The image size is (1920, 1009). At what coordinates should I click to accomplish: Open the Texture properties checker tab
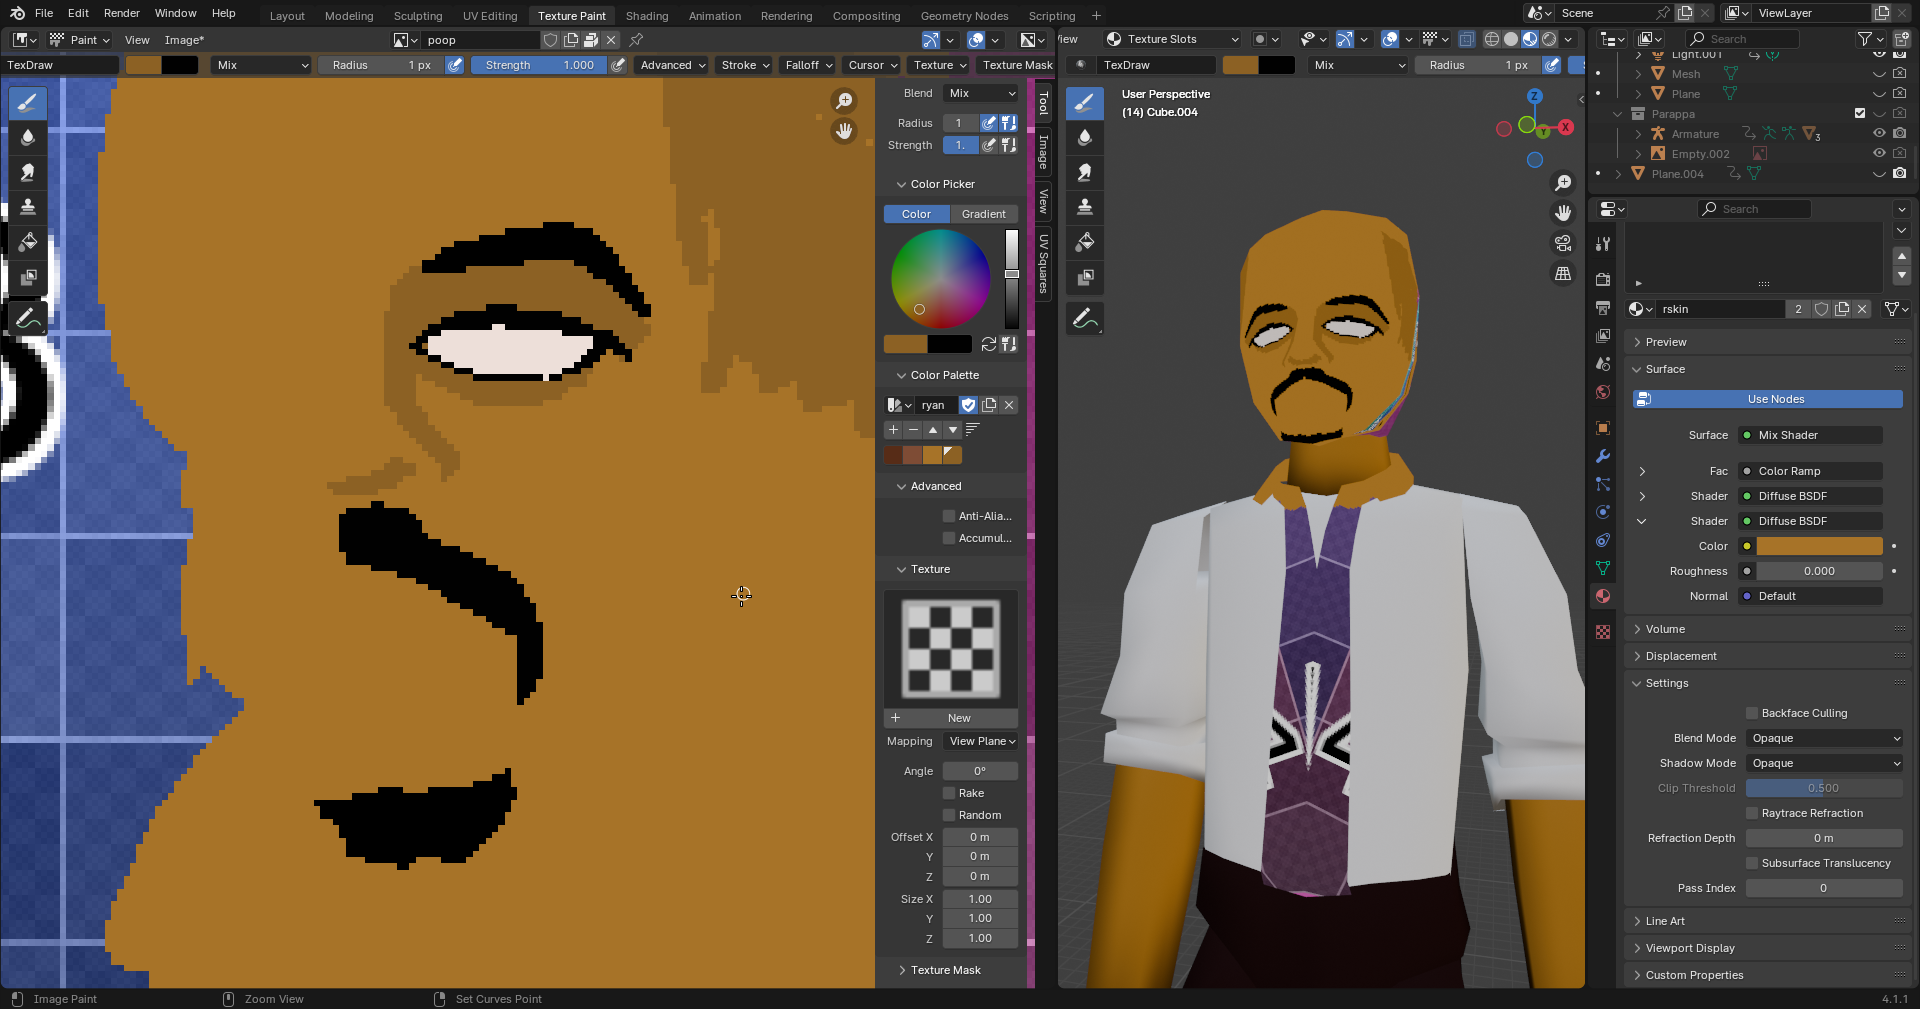click(1603, 632)
